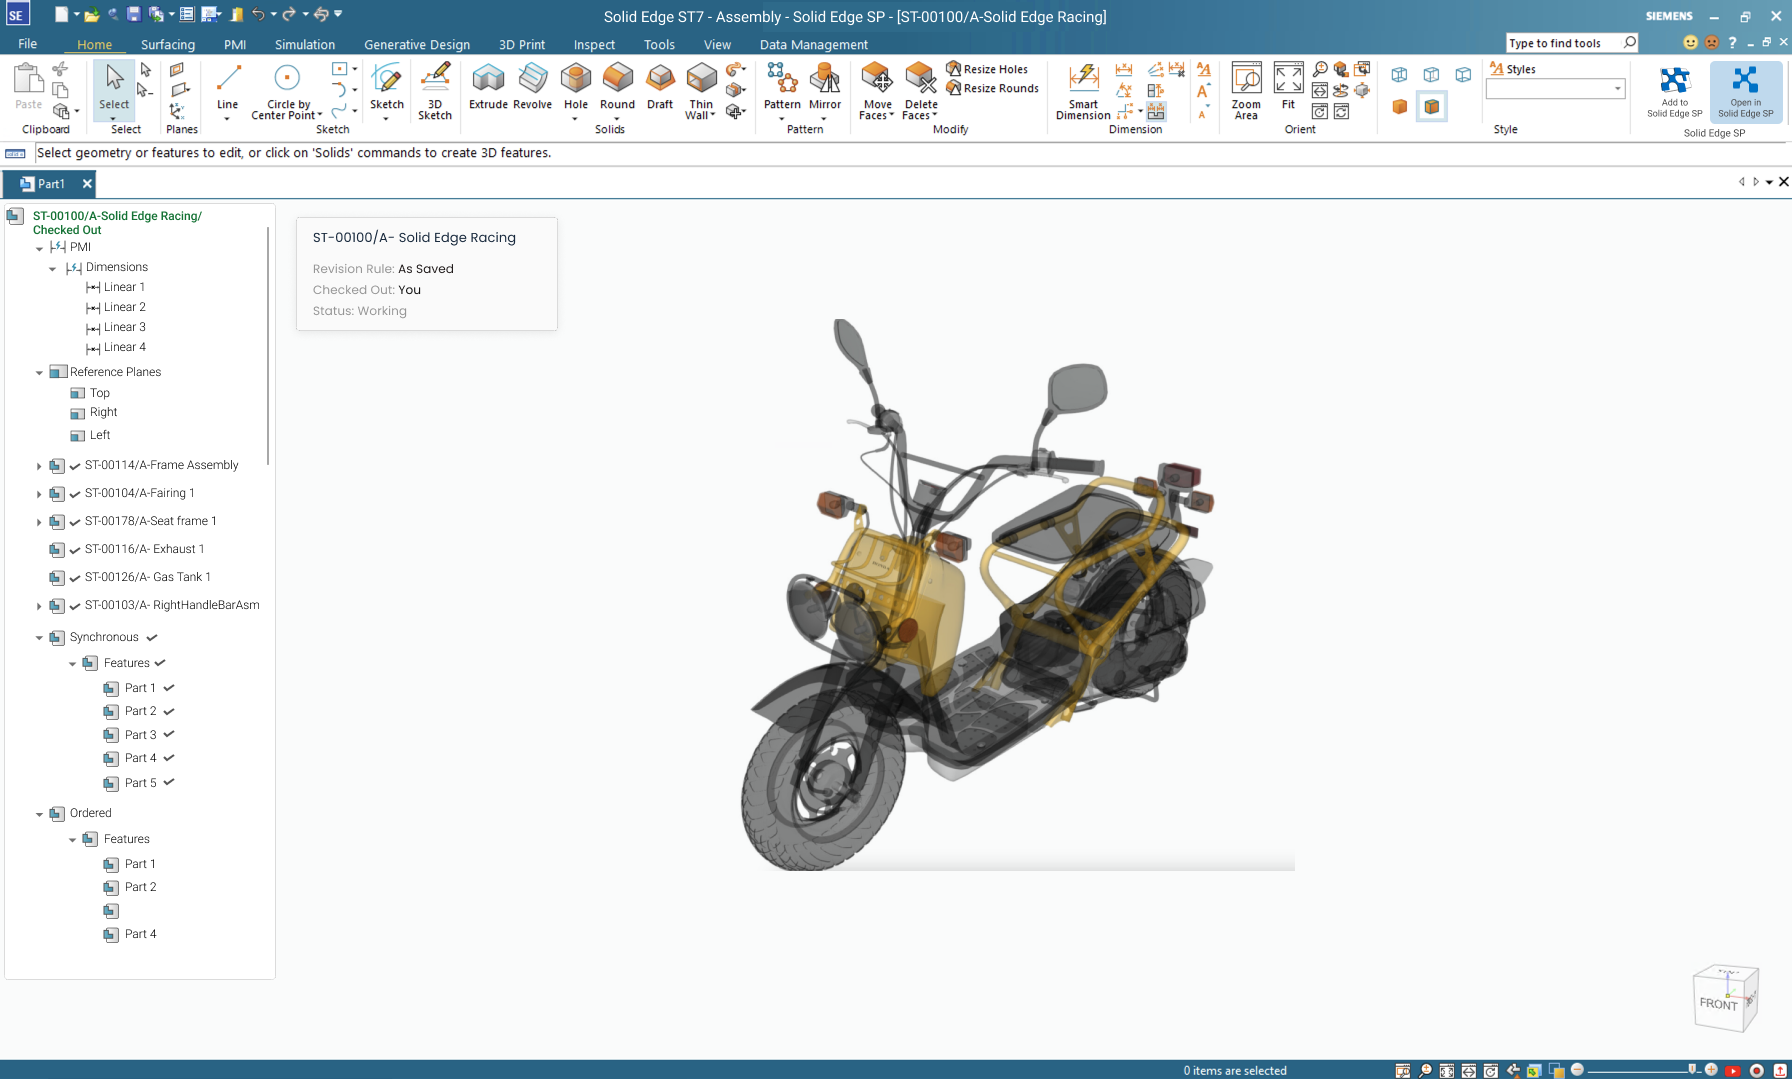Viewport: 1792px width, 1079px height.
Task: Toggle check mark on Fairing 1
Action: pyautogui.click(x=75, y=494)
